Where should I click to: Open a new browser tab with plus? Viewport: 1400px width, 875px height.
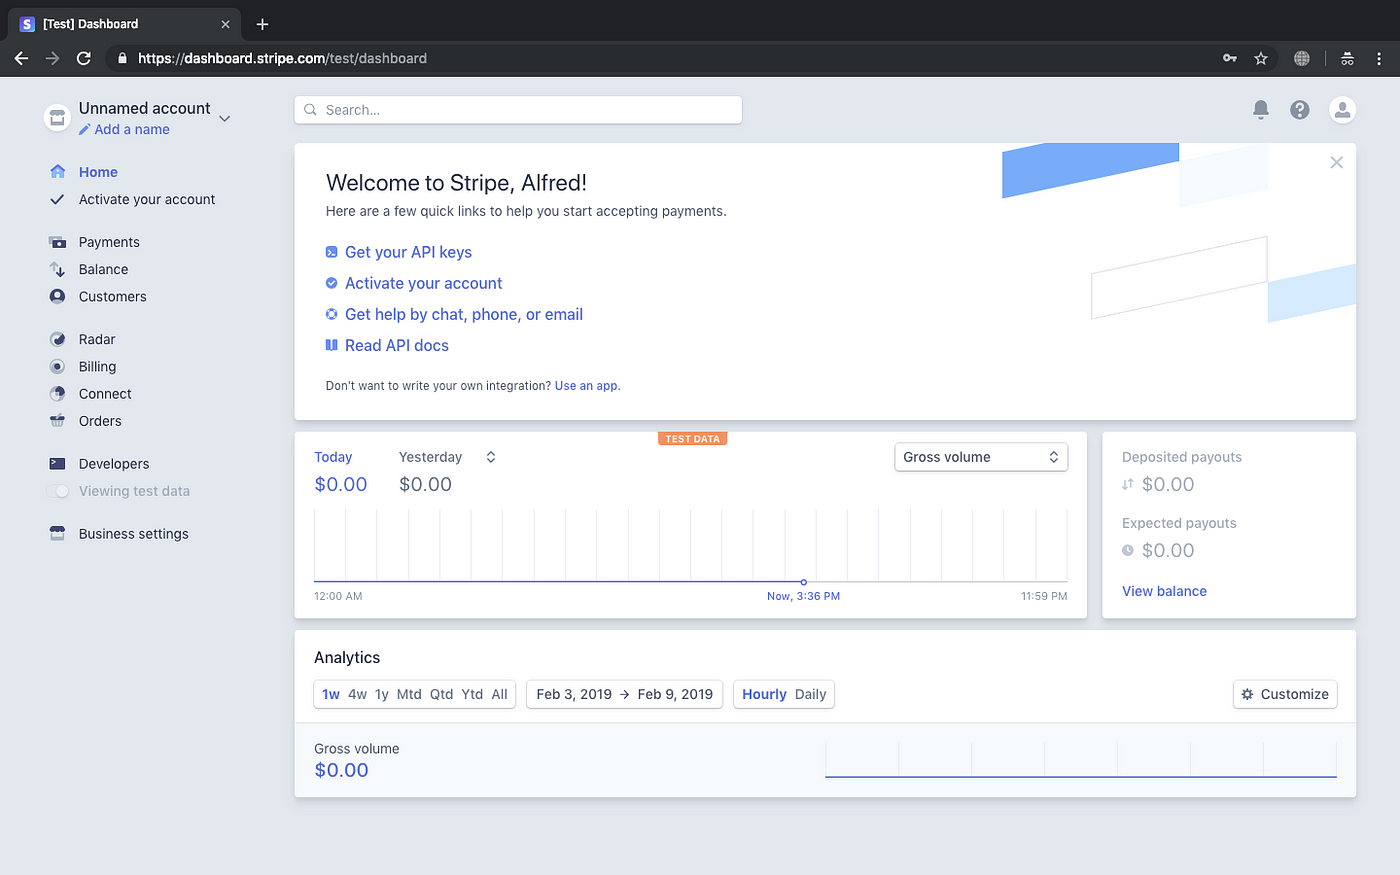point(262,24)
